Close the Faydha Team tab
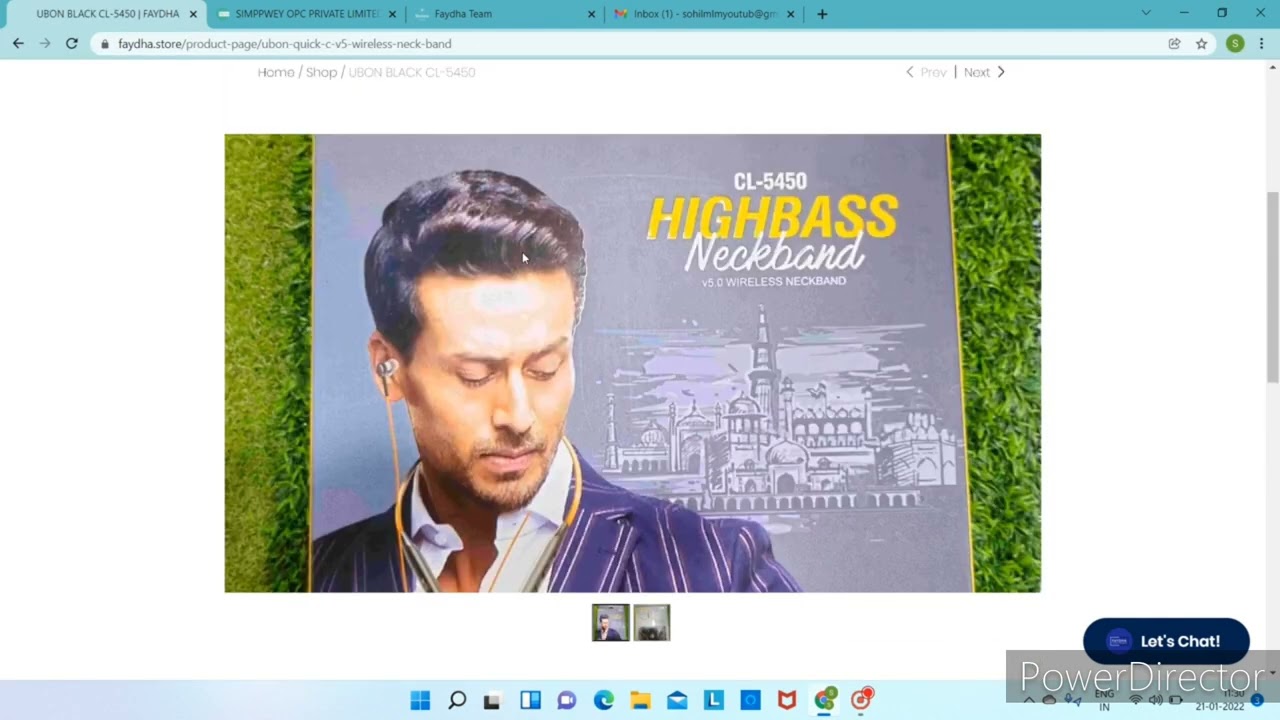 pos(591,14)
